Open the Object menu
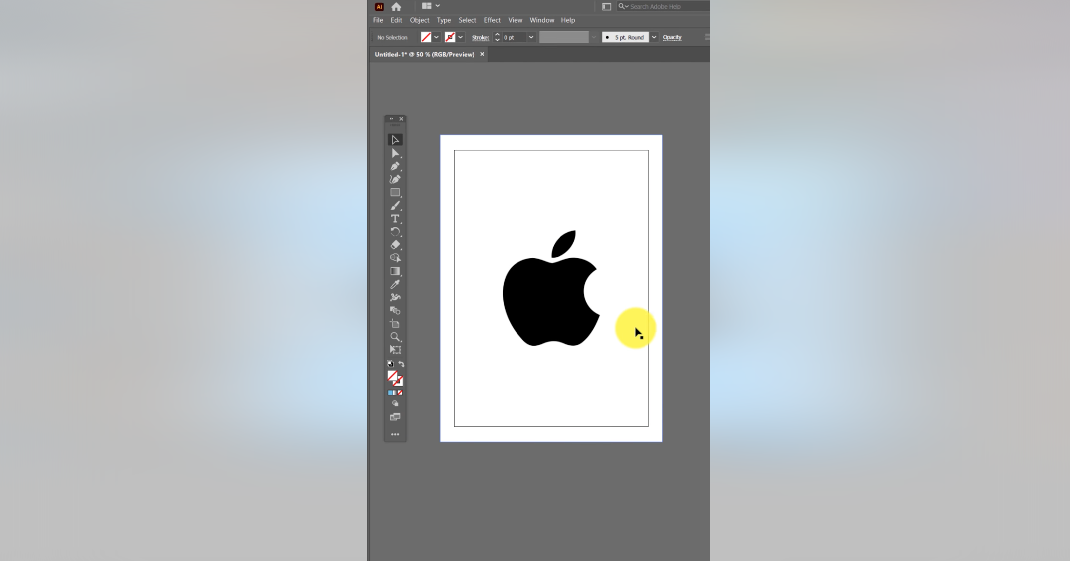This screenshot has width=1070, height=561. 420,20
